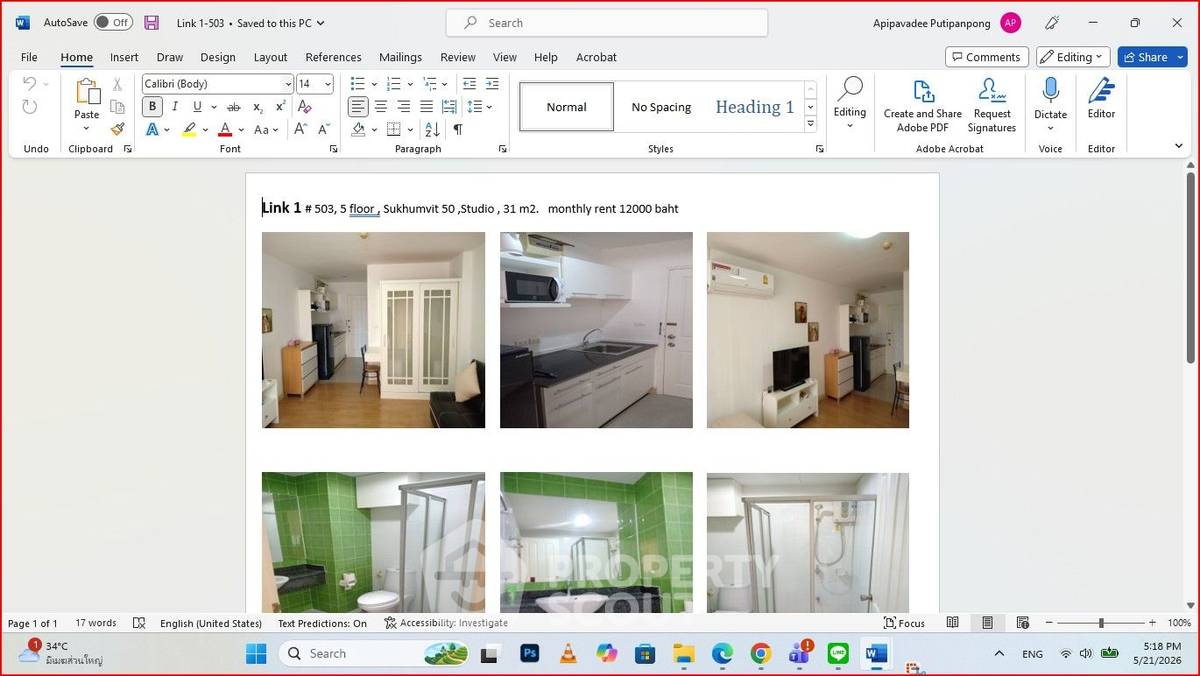Viewport: 1200px width, 676px height.
Task: Open the font size dropdown
Action: [x=327, y=84]
